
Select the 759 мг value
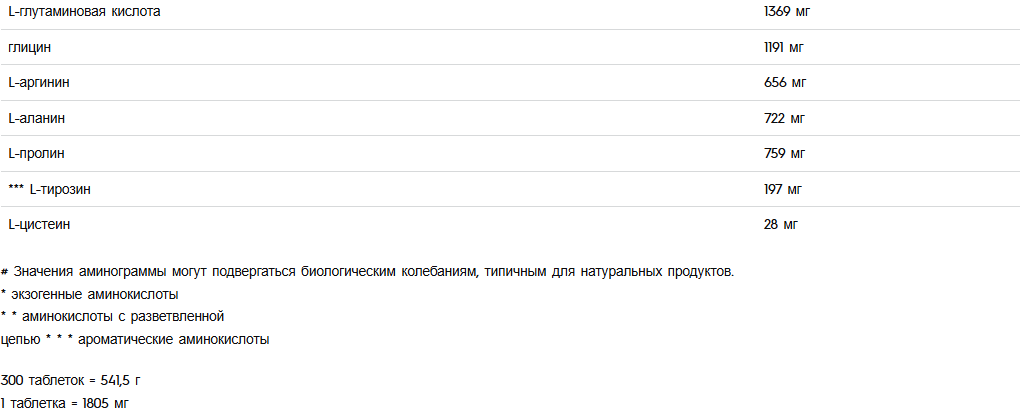[785, 154]
